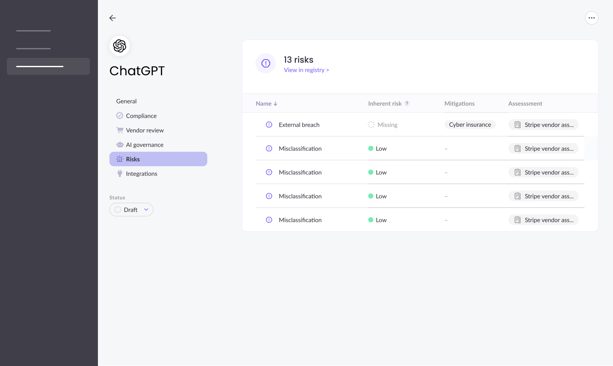The image size is (613, 366).
Task: Click the document icon in first Stripe vendor assessment
Action: 517,125
